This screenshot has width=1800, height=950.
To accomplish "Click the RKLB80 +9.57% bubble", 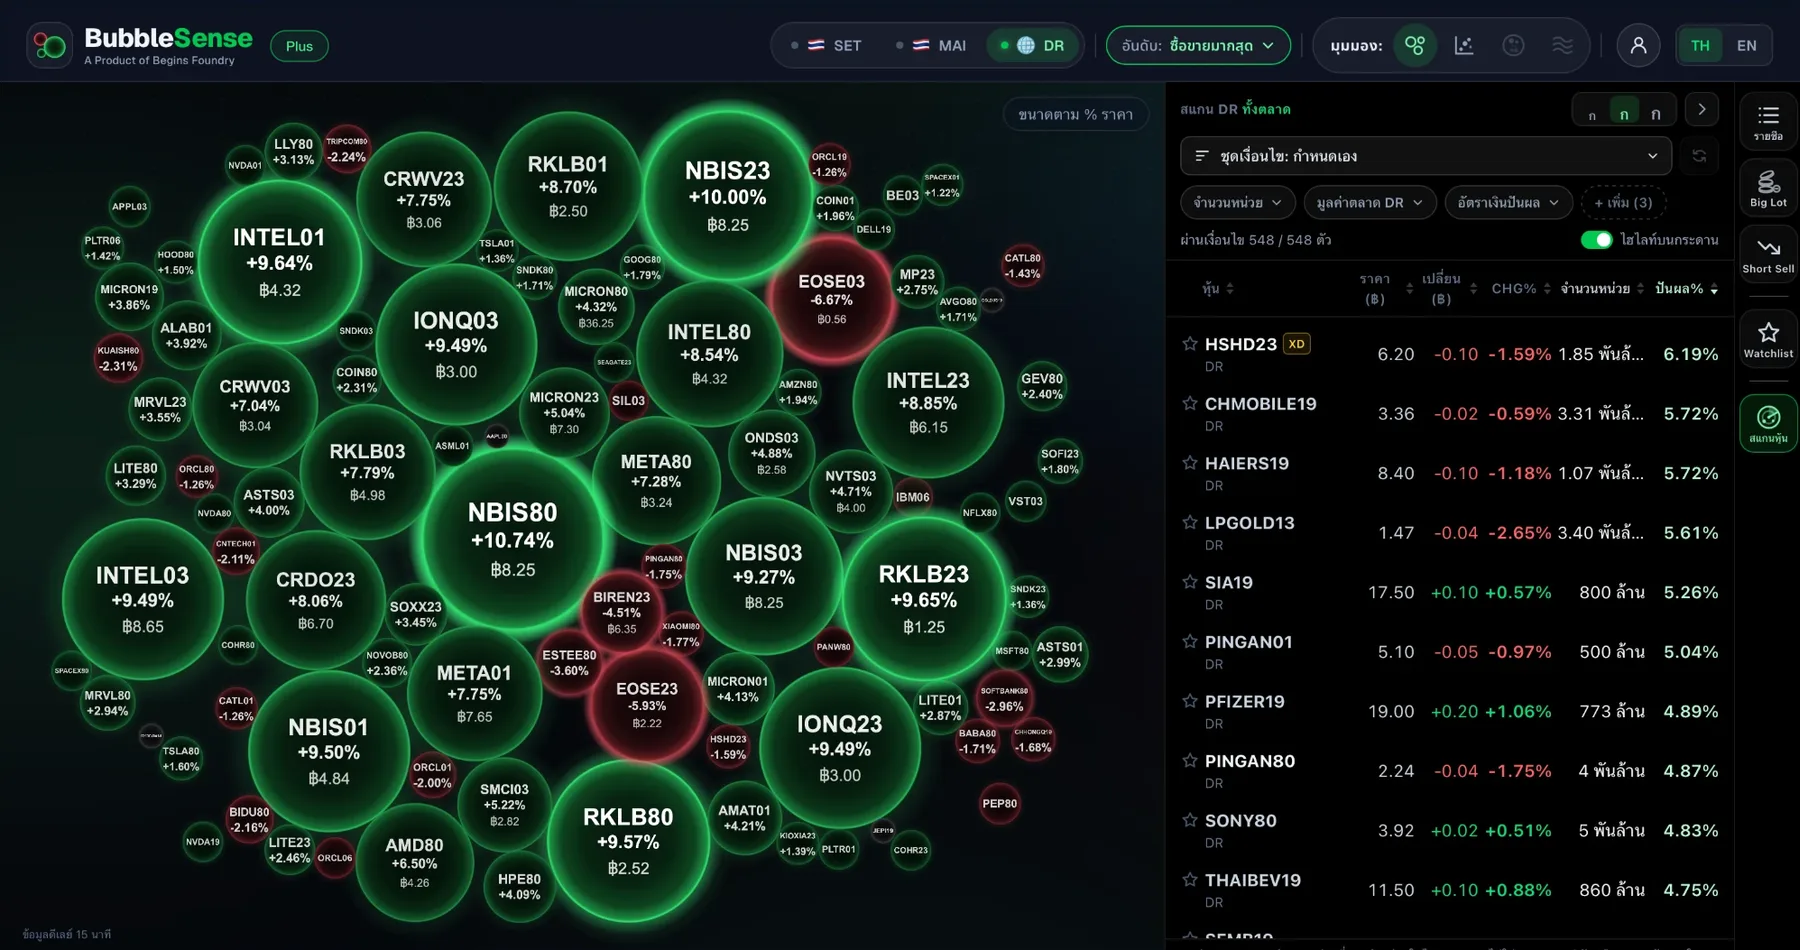I will click(628, 842).
